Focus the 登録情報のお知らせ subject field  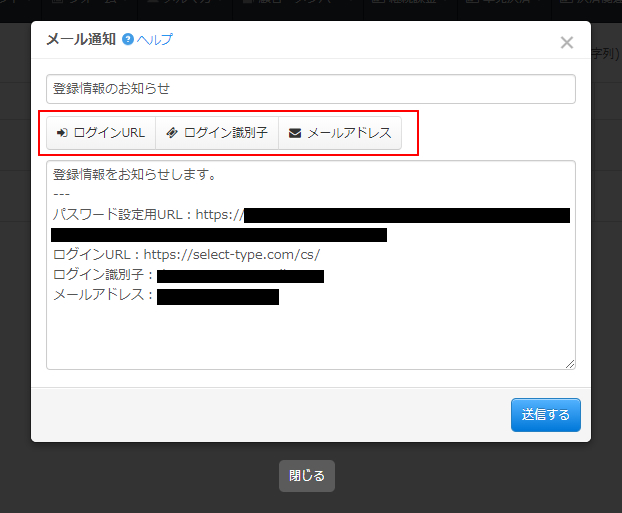(310, 89)
